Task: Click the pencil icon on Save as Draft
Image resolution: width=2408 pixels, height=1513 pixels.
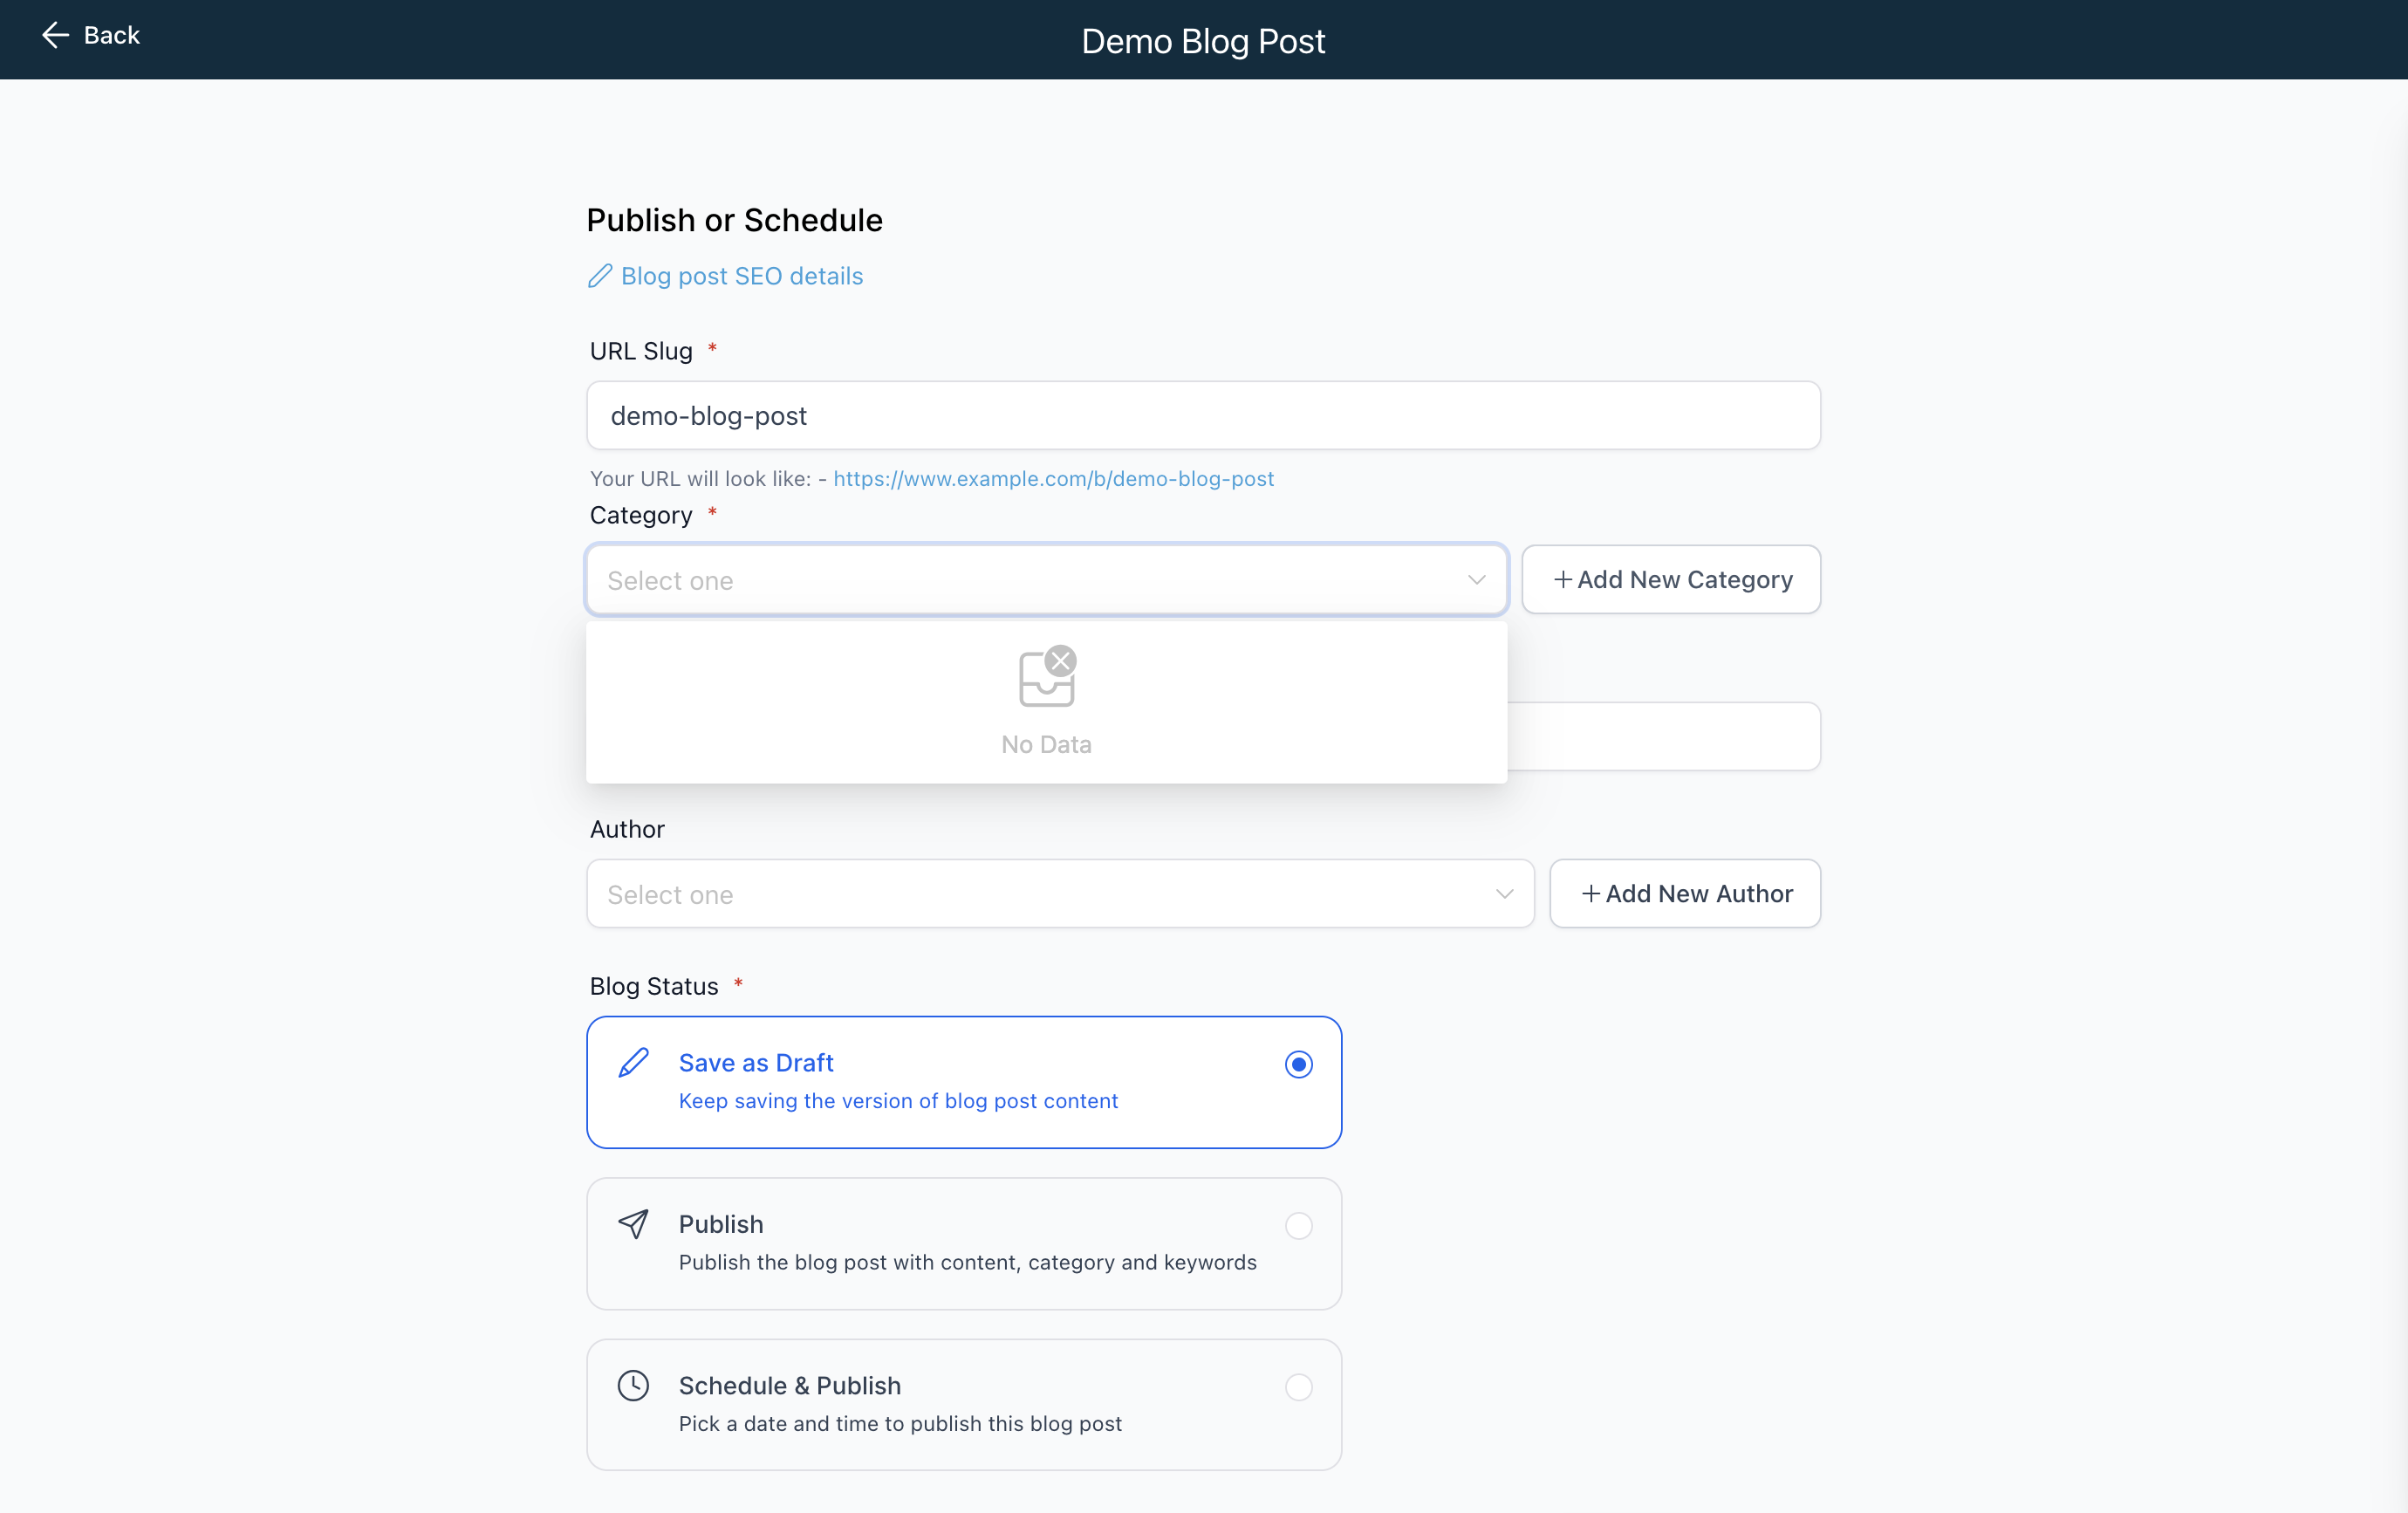Action: 634,1062
